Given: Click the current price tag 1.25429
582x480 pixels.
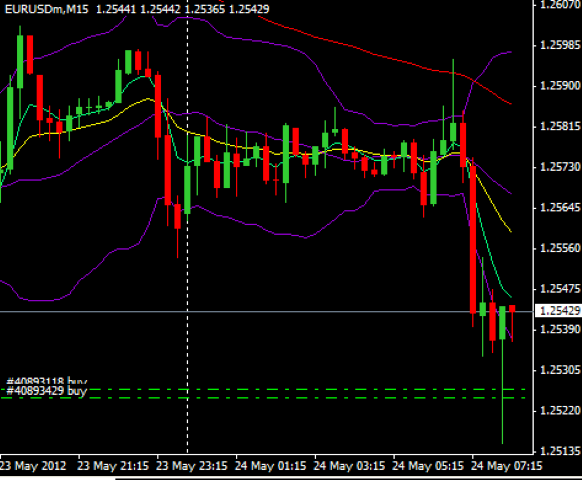Looking at the screenshot, I should 559,311.
